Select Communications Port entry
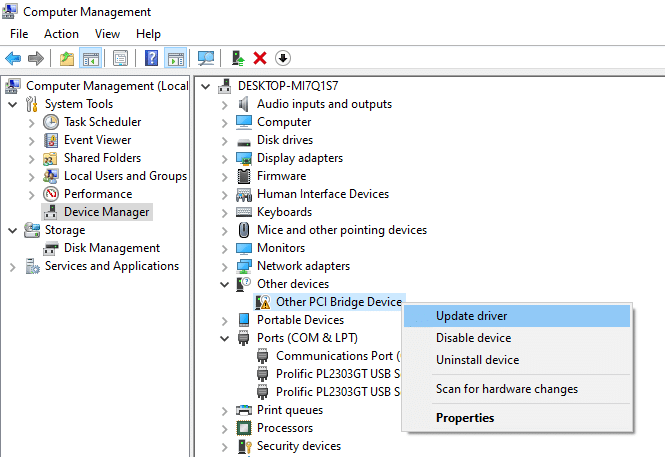 point(338,356)
